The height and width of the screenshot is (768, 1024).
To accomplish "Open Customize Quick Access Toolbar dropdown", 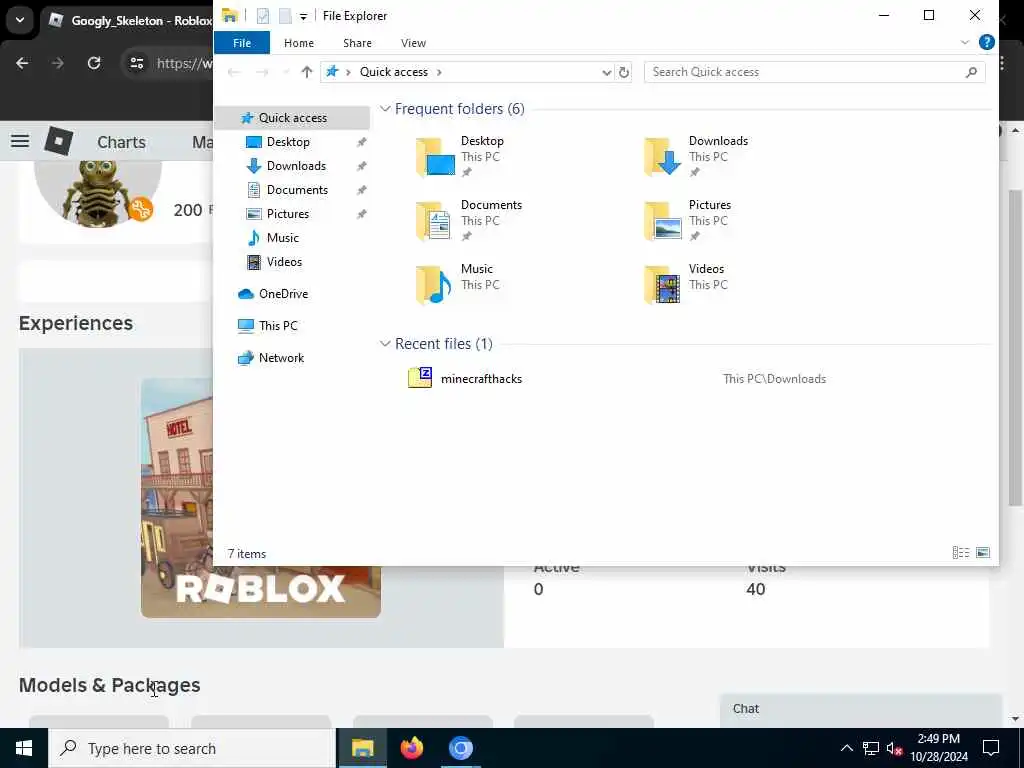I will (303, 17).
